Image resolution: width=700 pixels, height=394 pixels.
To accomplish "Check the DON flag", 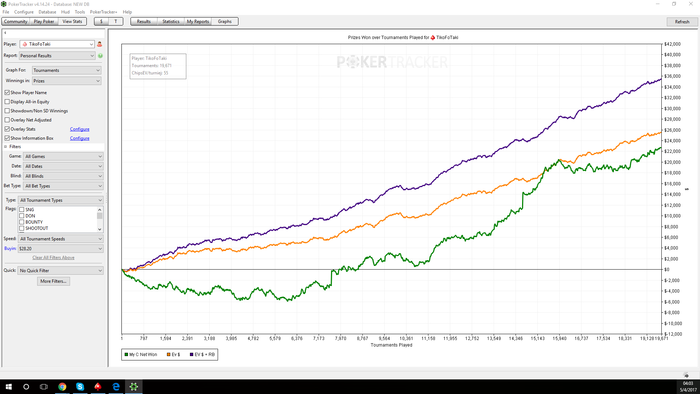I will coord(21,216).
